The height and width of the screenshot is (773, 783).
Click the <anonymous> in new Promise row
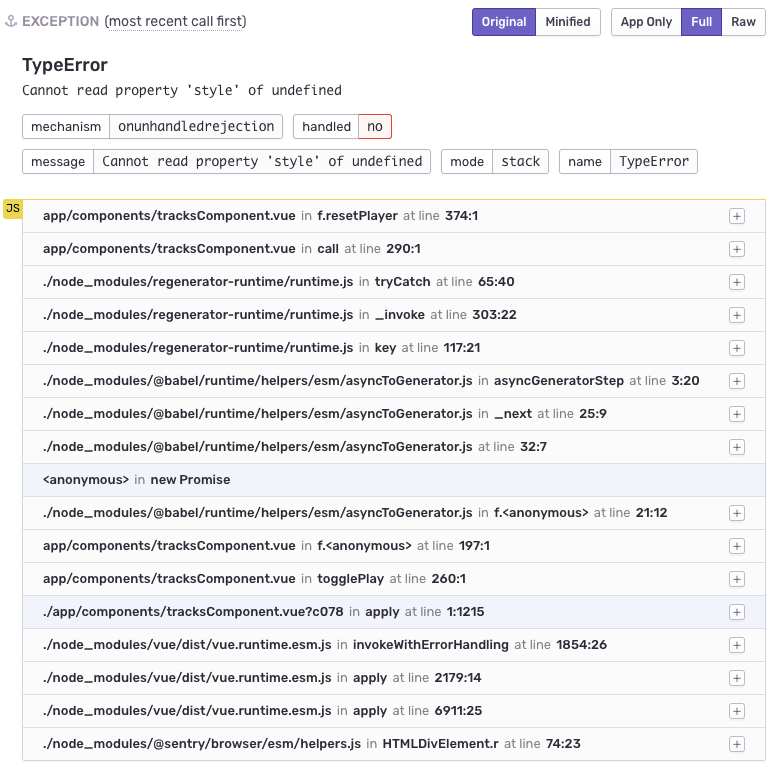click(x=393, y=480)
